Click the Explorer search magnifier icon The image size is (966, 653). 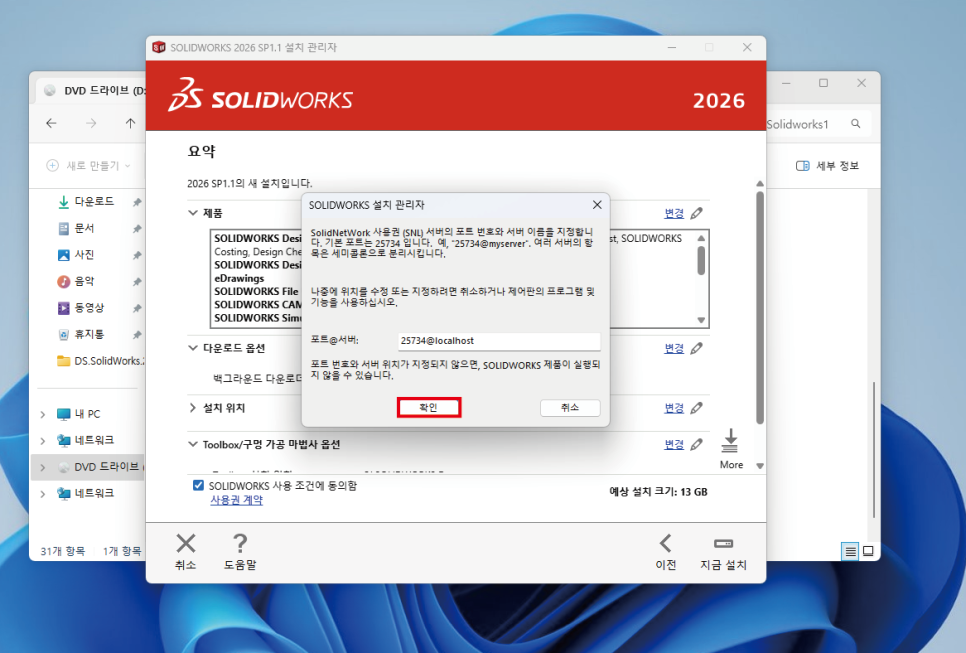pyautogui.click(x=856, y=124)
